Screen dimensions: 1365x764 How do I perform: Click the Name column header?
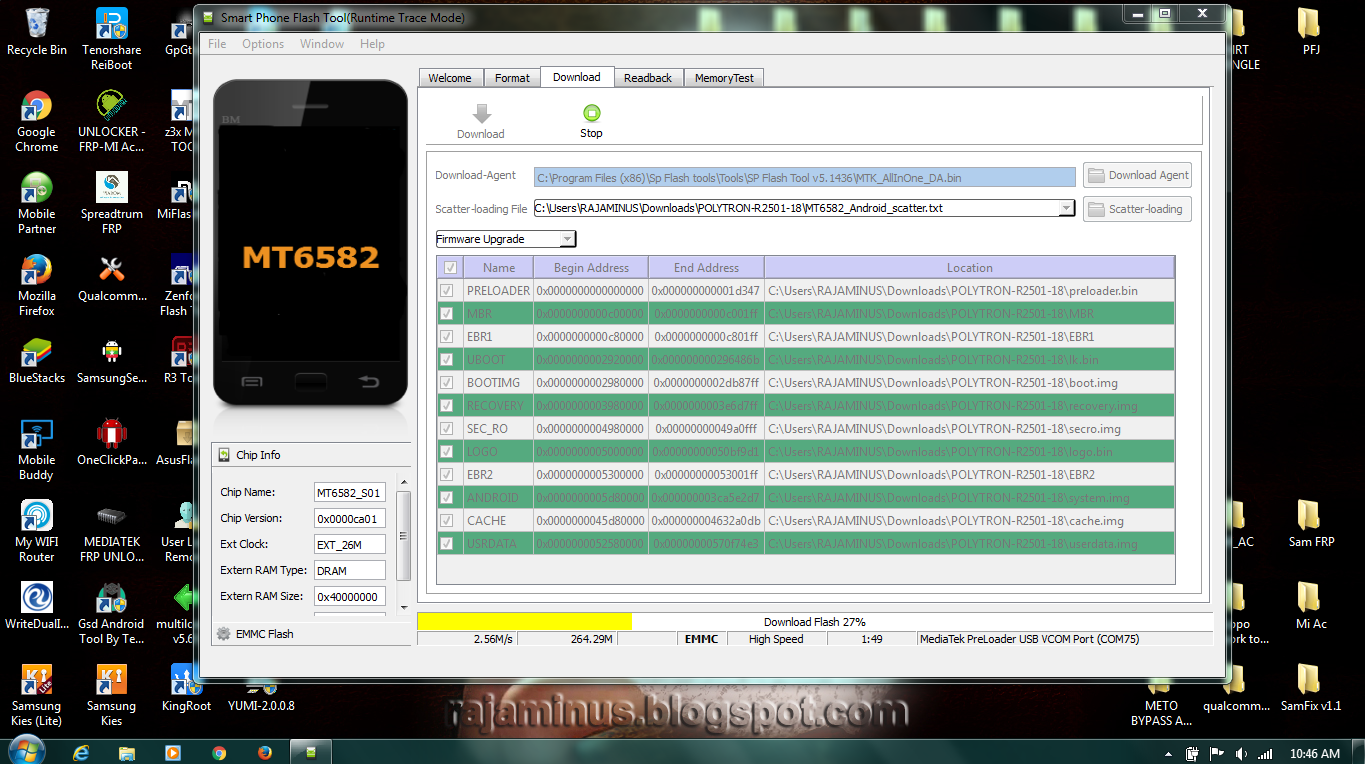point(498,268)
